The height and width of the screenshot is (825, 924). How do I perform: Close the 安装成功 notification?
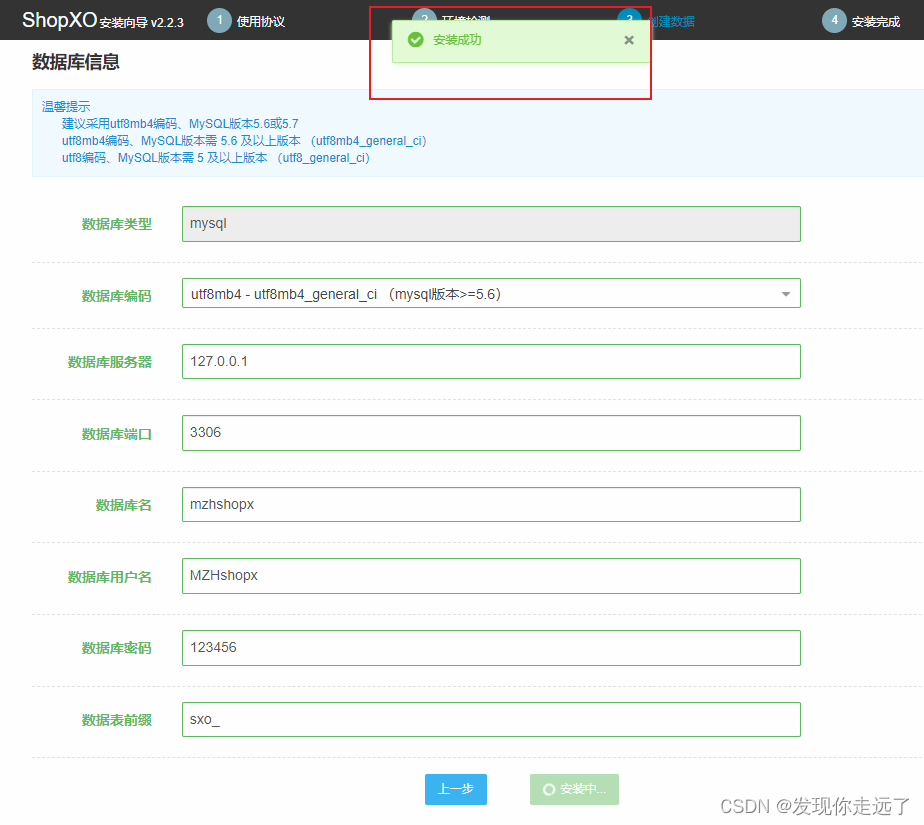[x=629, y=40]
